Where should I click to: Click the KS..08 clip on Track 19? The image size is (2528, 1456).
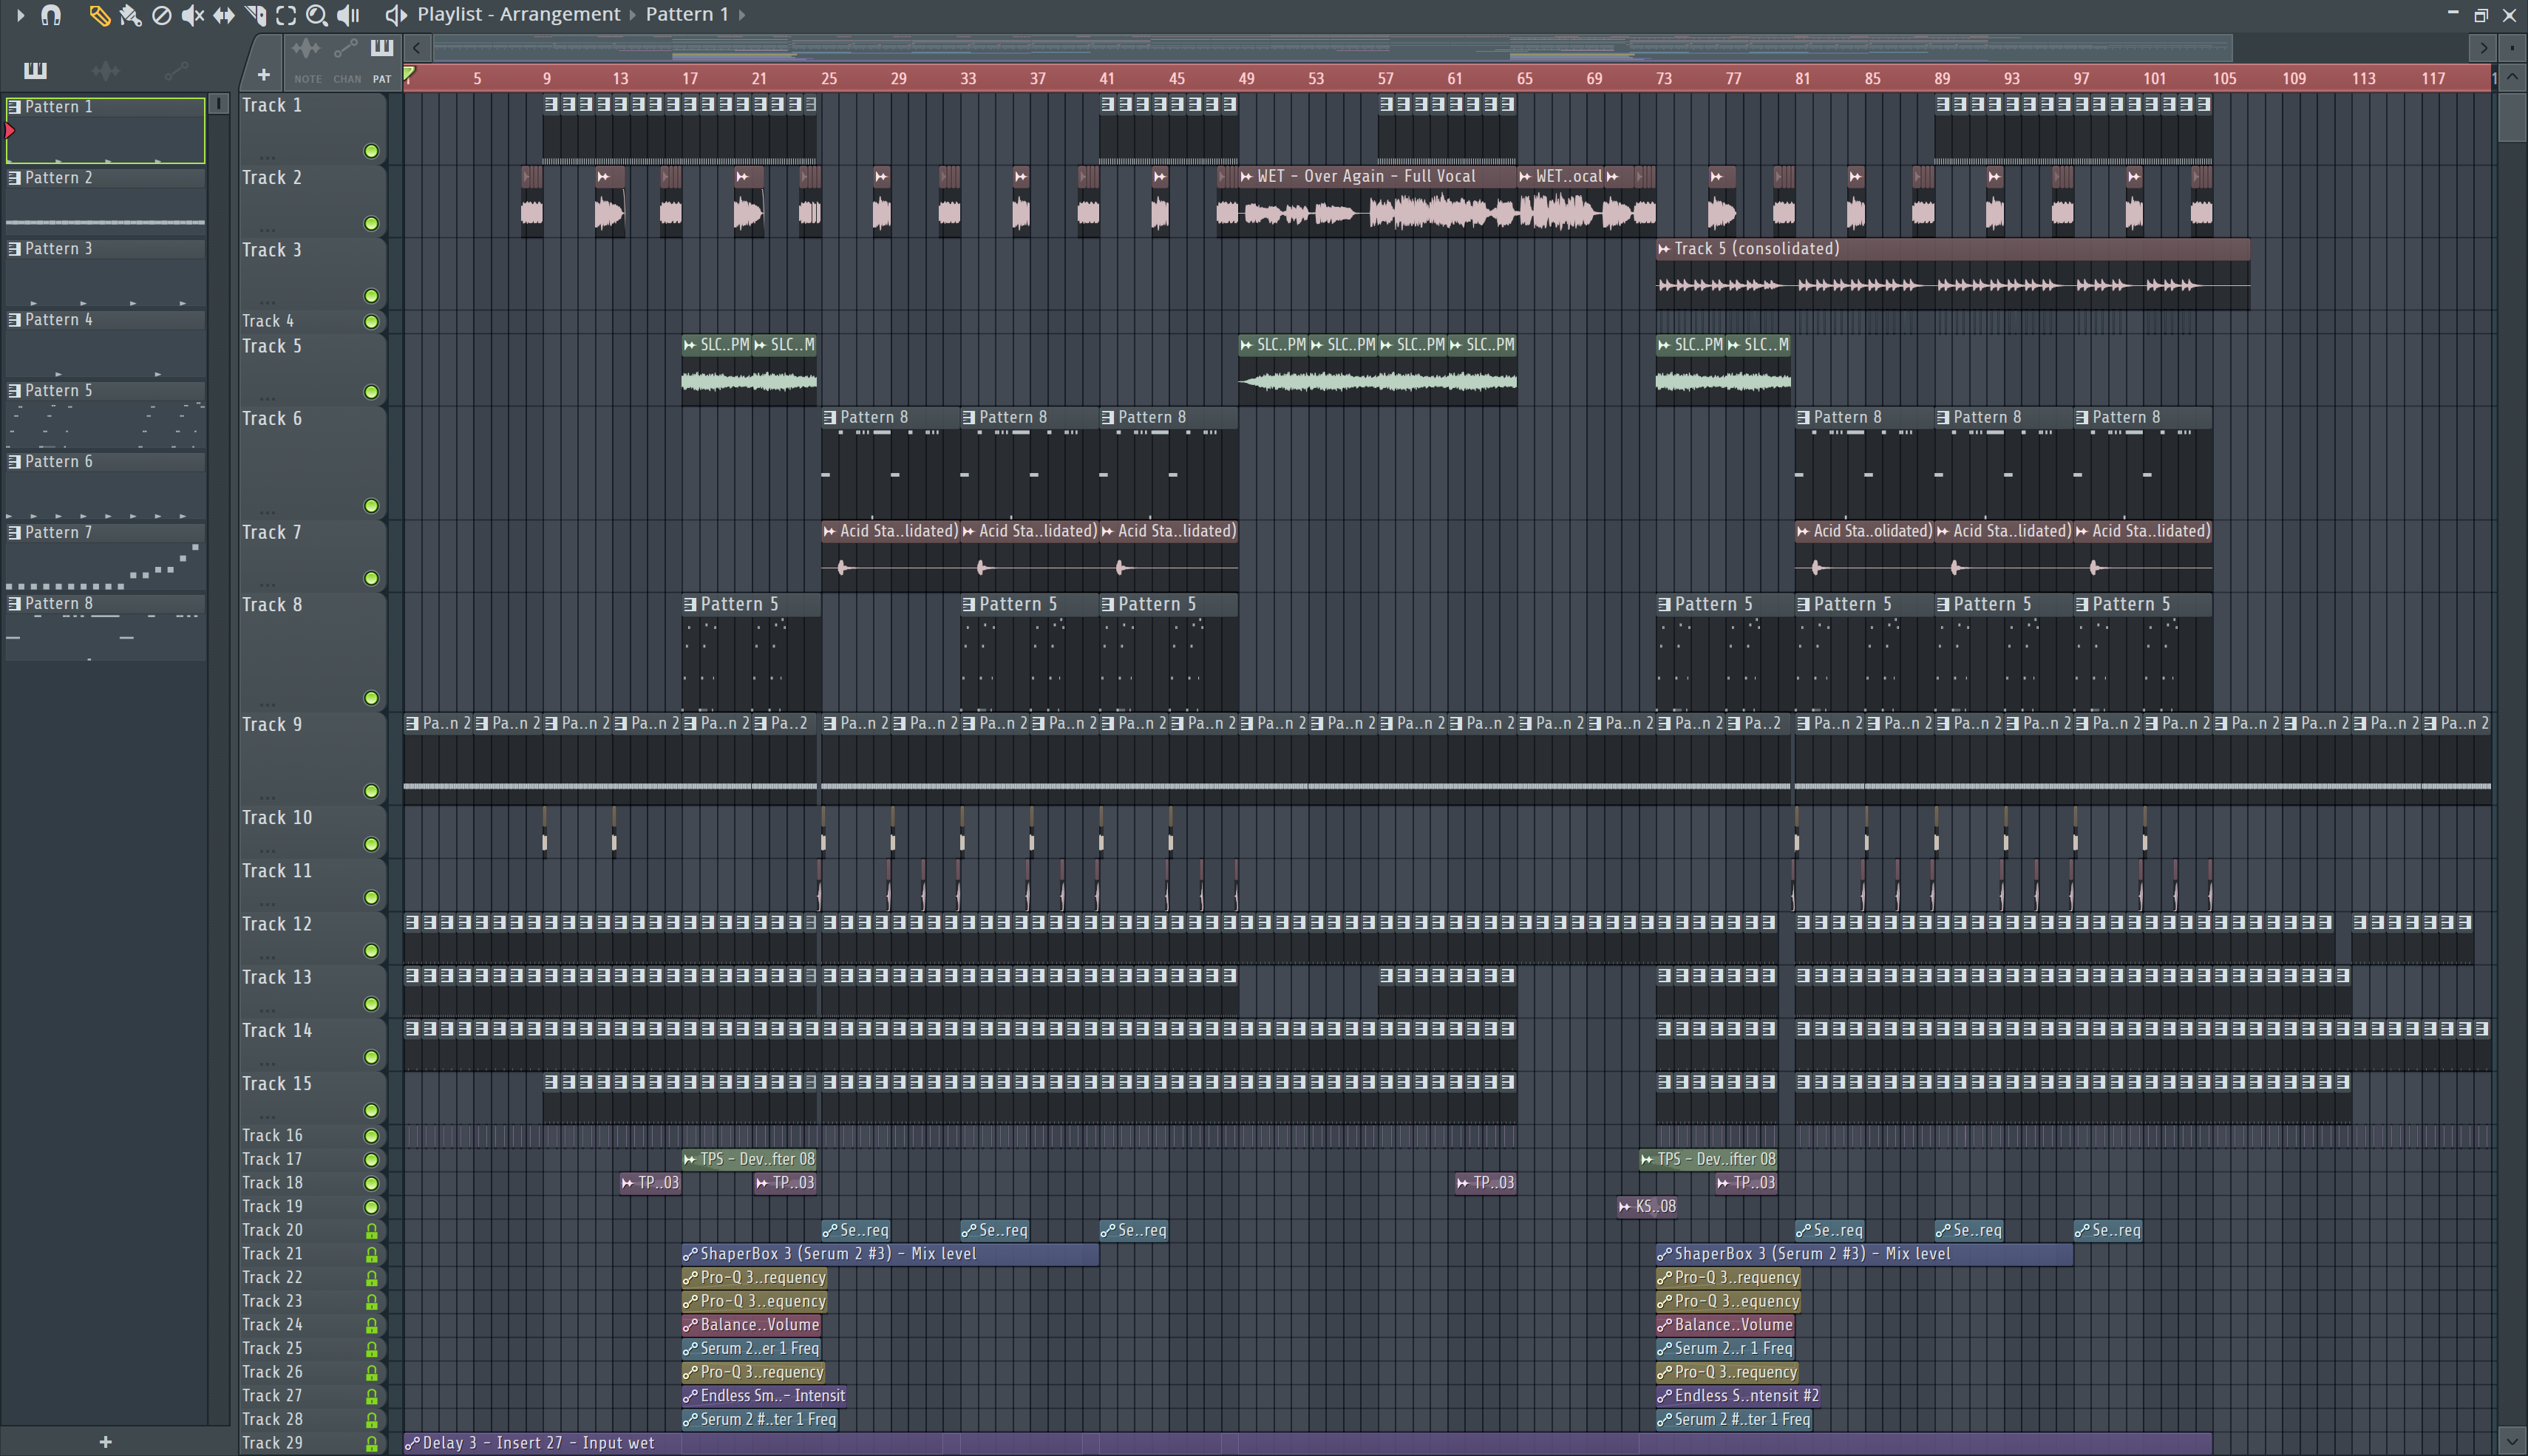(x=1648, y=1206)
